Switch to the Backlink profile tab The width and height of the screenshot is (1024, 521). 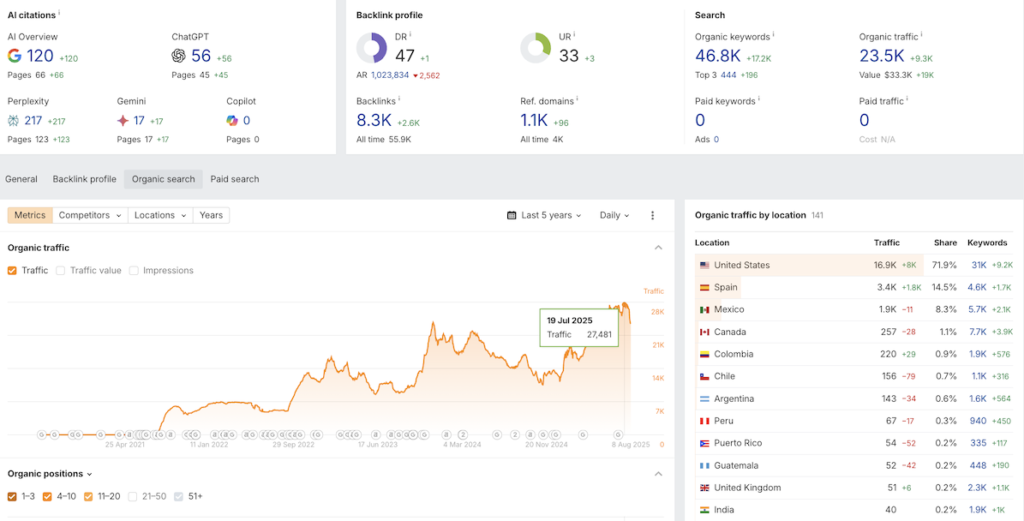pyautogui.click(x=84, y=179)
